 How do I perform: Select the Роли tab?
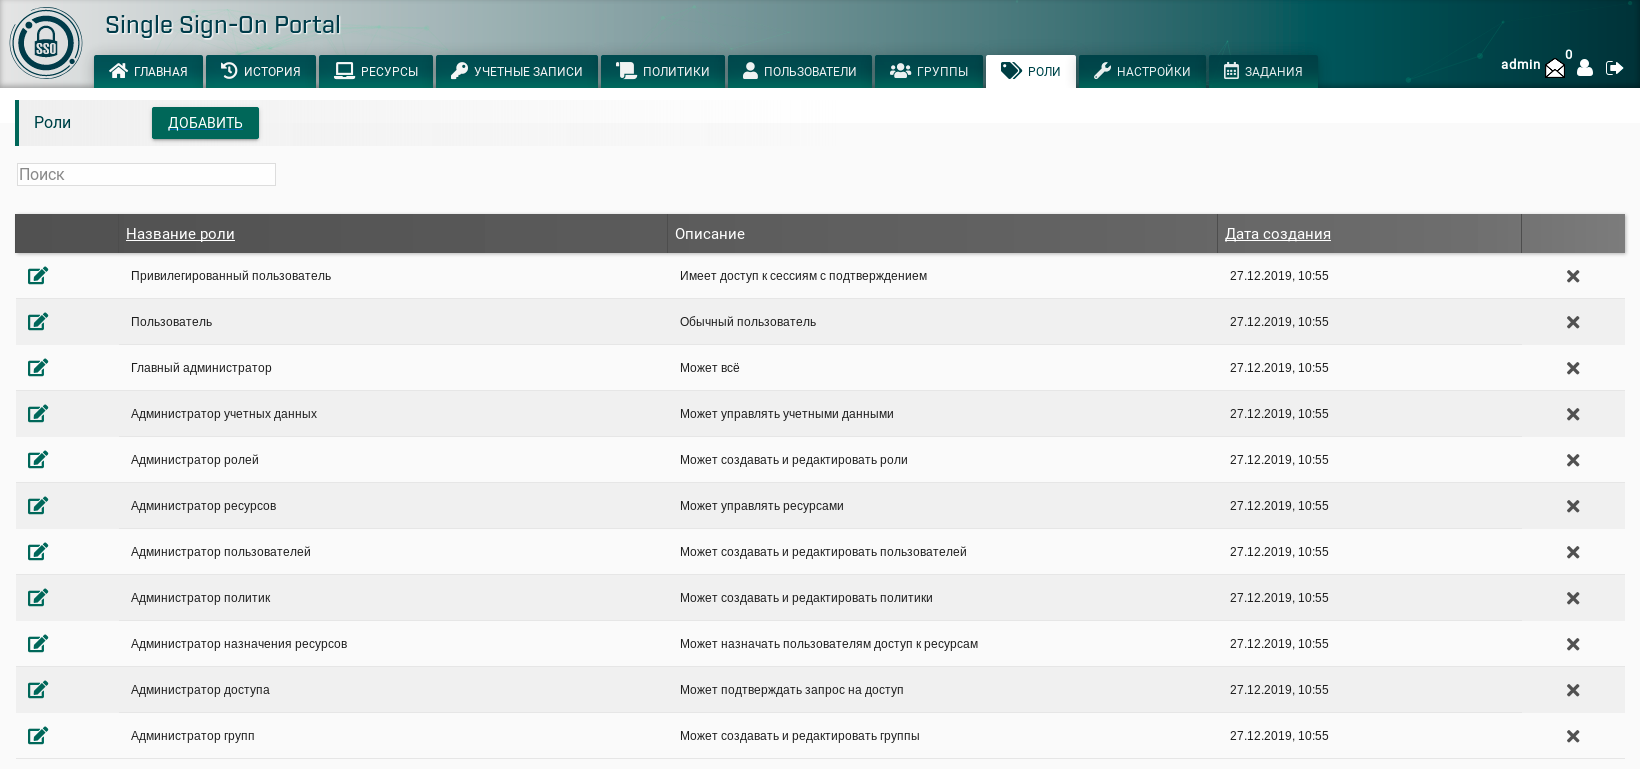[x=1031, y=71]
